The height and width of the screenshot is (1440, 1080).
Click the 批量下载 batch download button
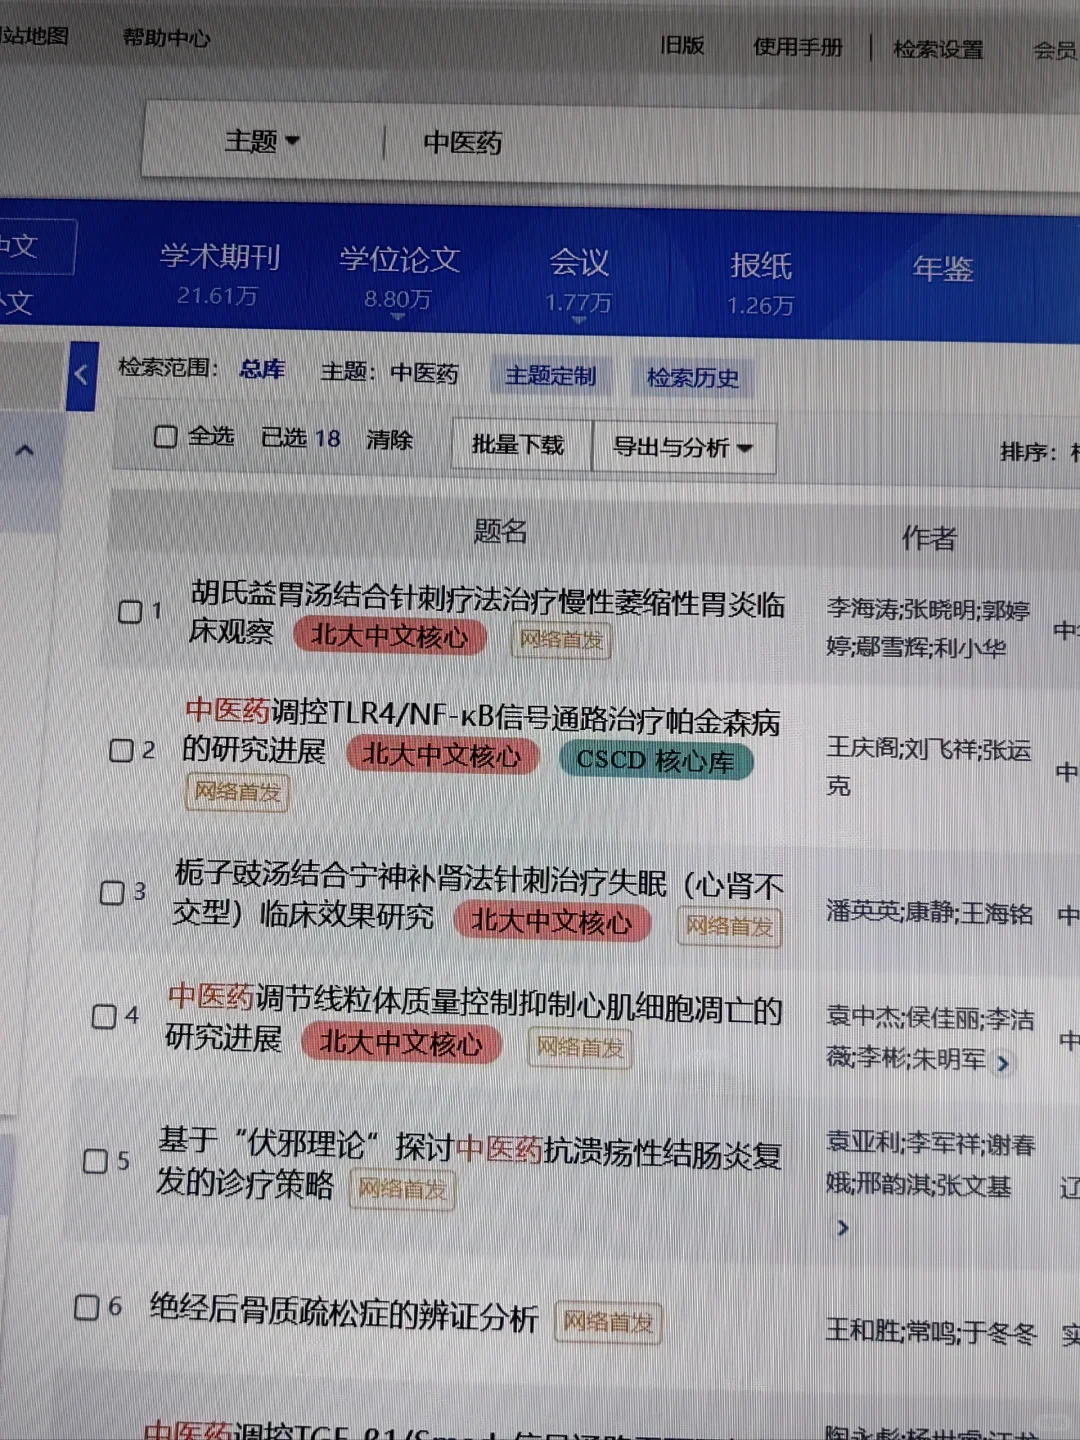click(519, 445)
